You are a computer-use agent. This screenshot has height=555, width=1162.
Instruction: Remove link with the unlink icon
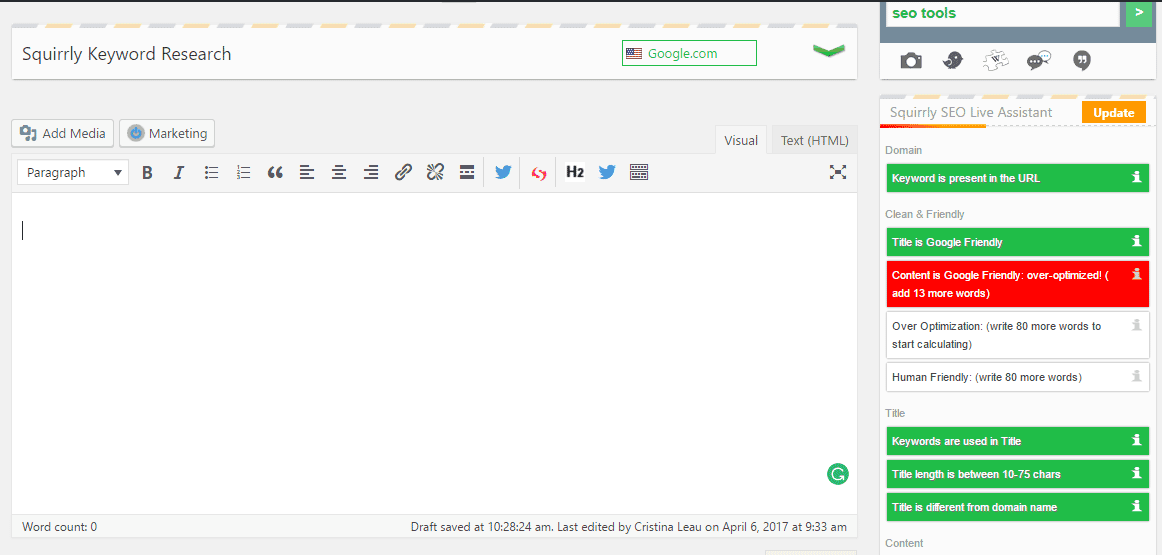[434, 173]
